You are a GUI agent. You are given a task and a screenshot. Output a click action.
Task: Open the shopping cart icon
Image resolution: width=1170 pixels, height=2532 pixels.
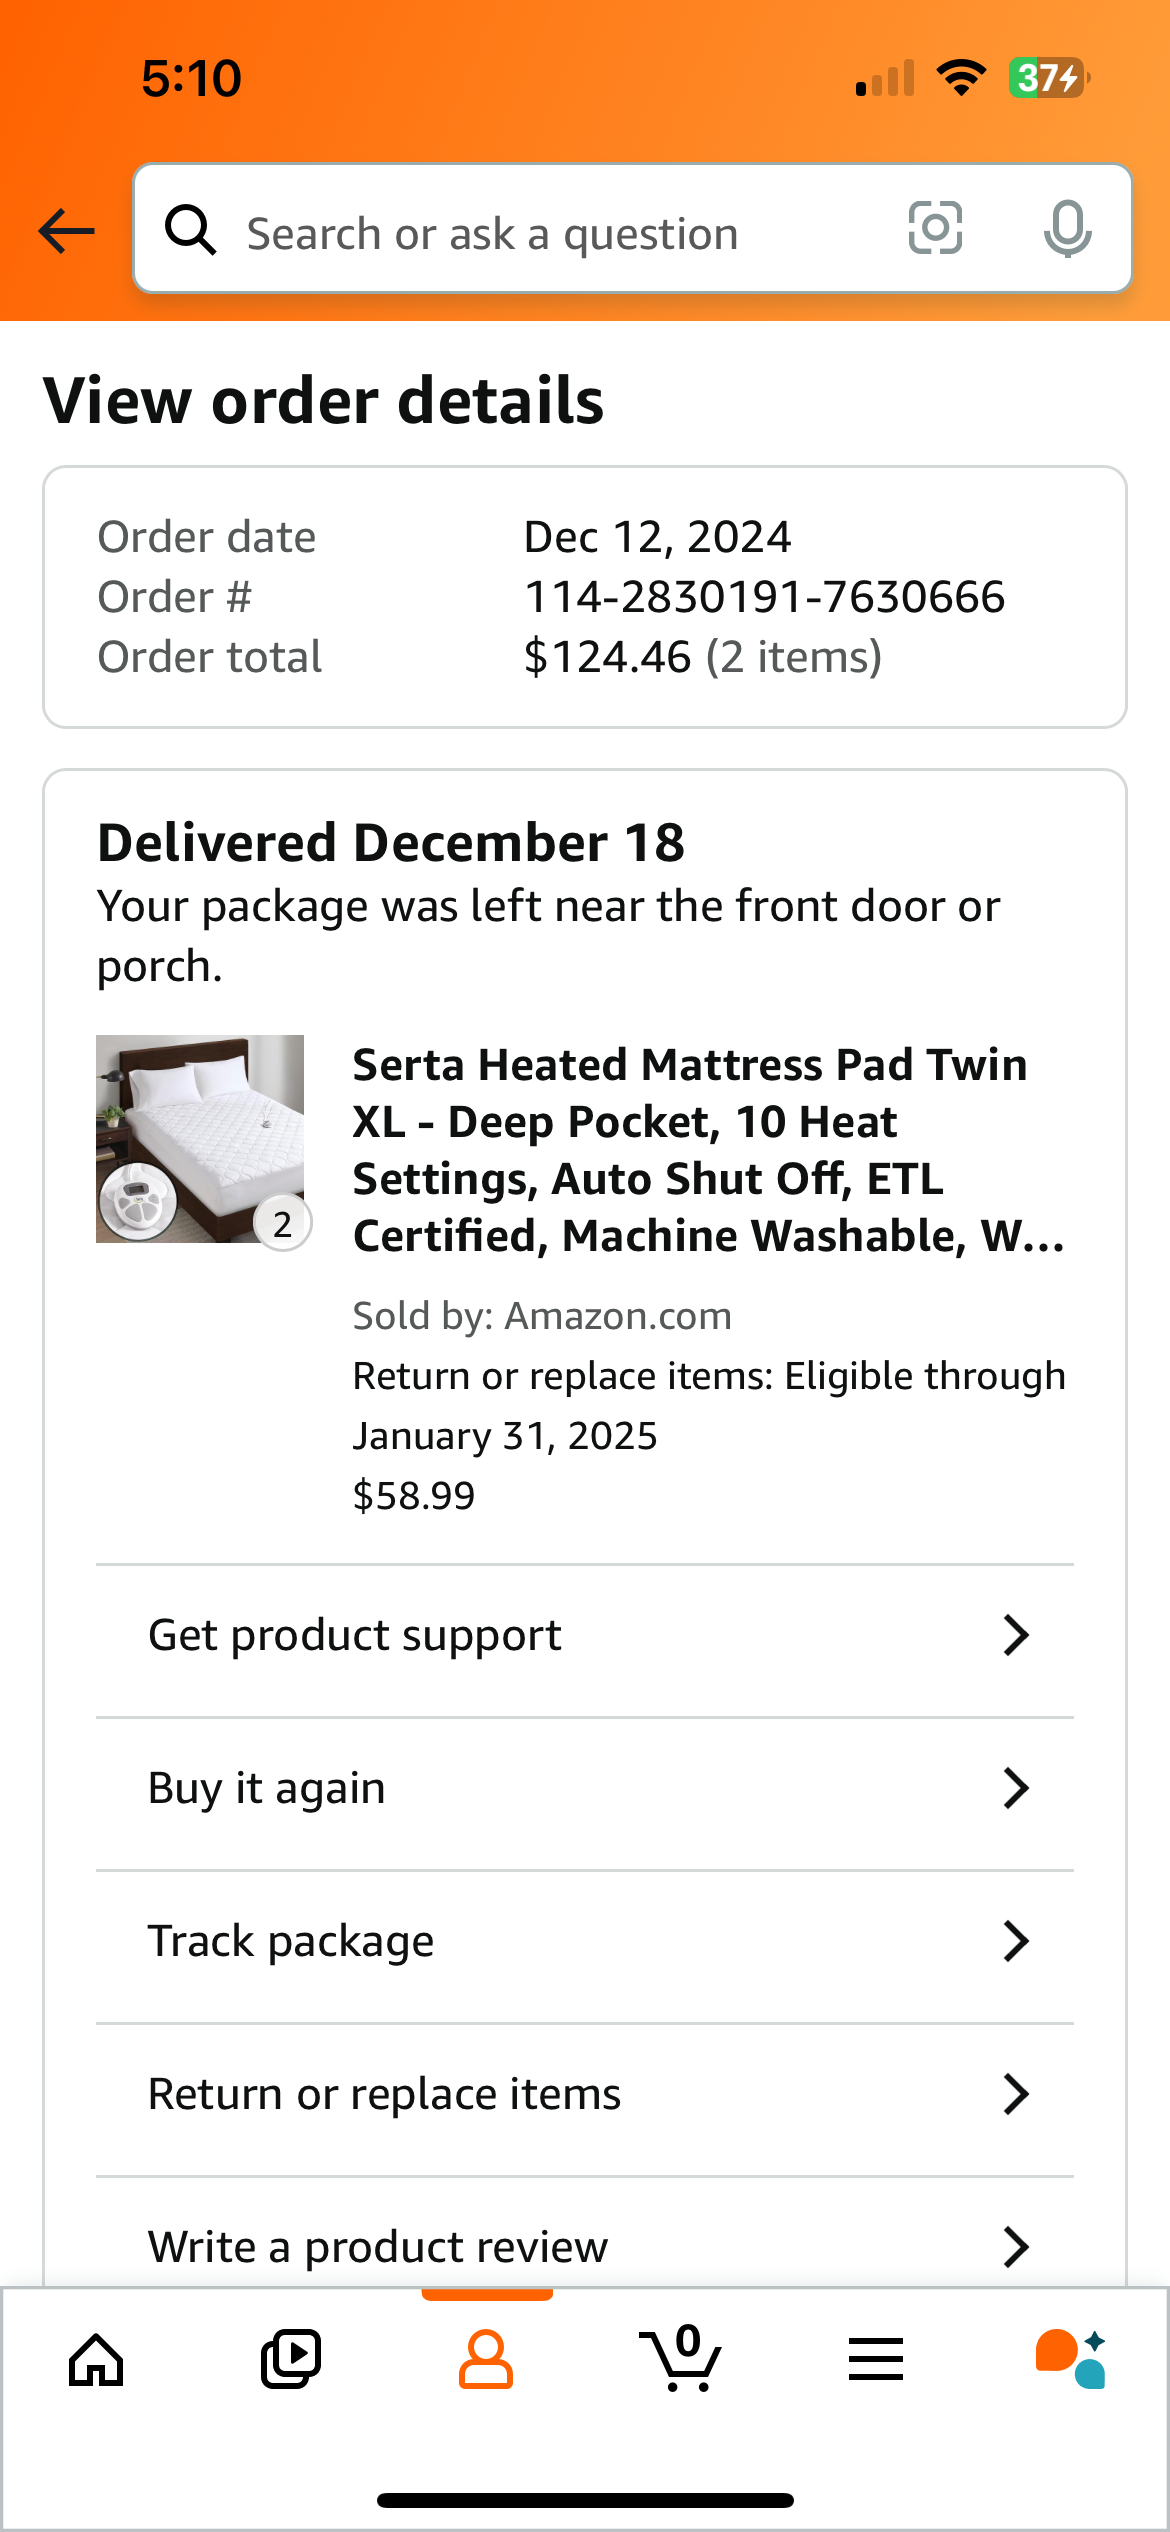(x=681, y=2358)
